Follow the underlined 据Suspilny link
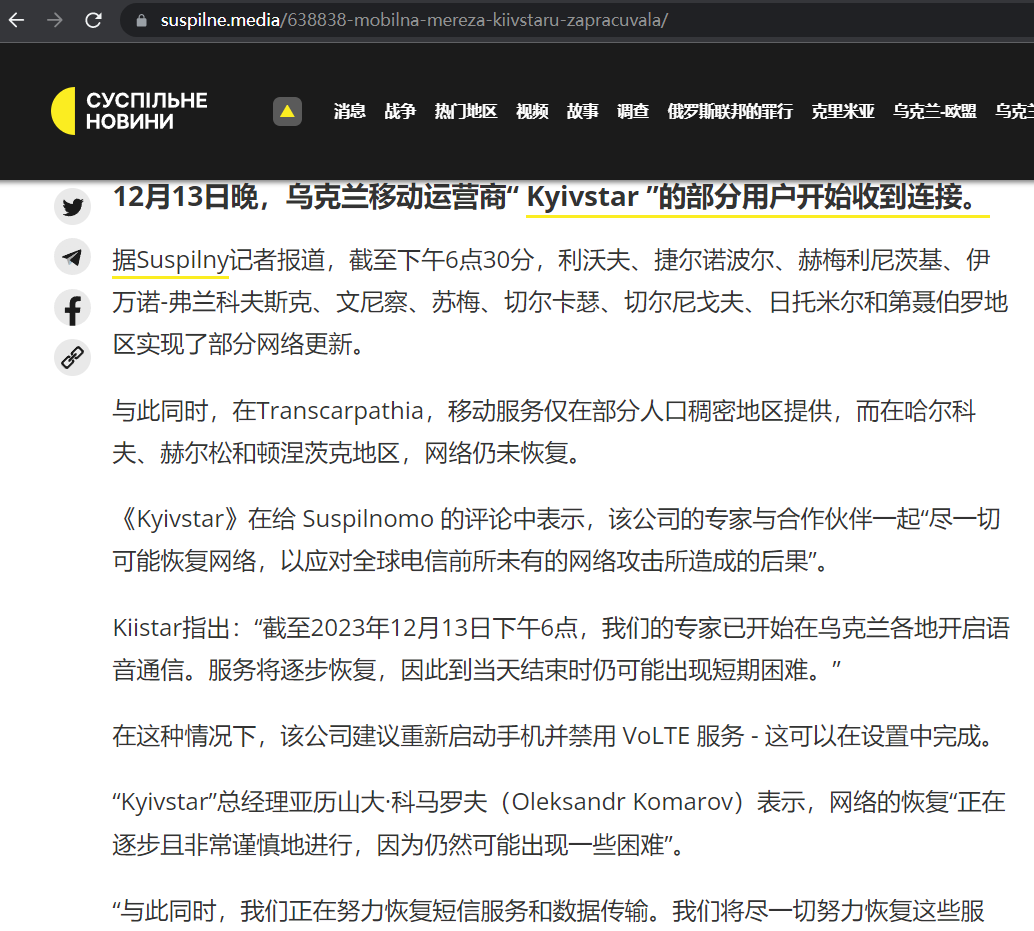 170,260
